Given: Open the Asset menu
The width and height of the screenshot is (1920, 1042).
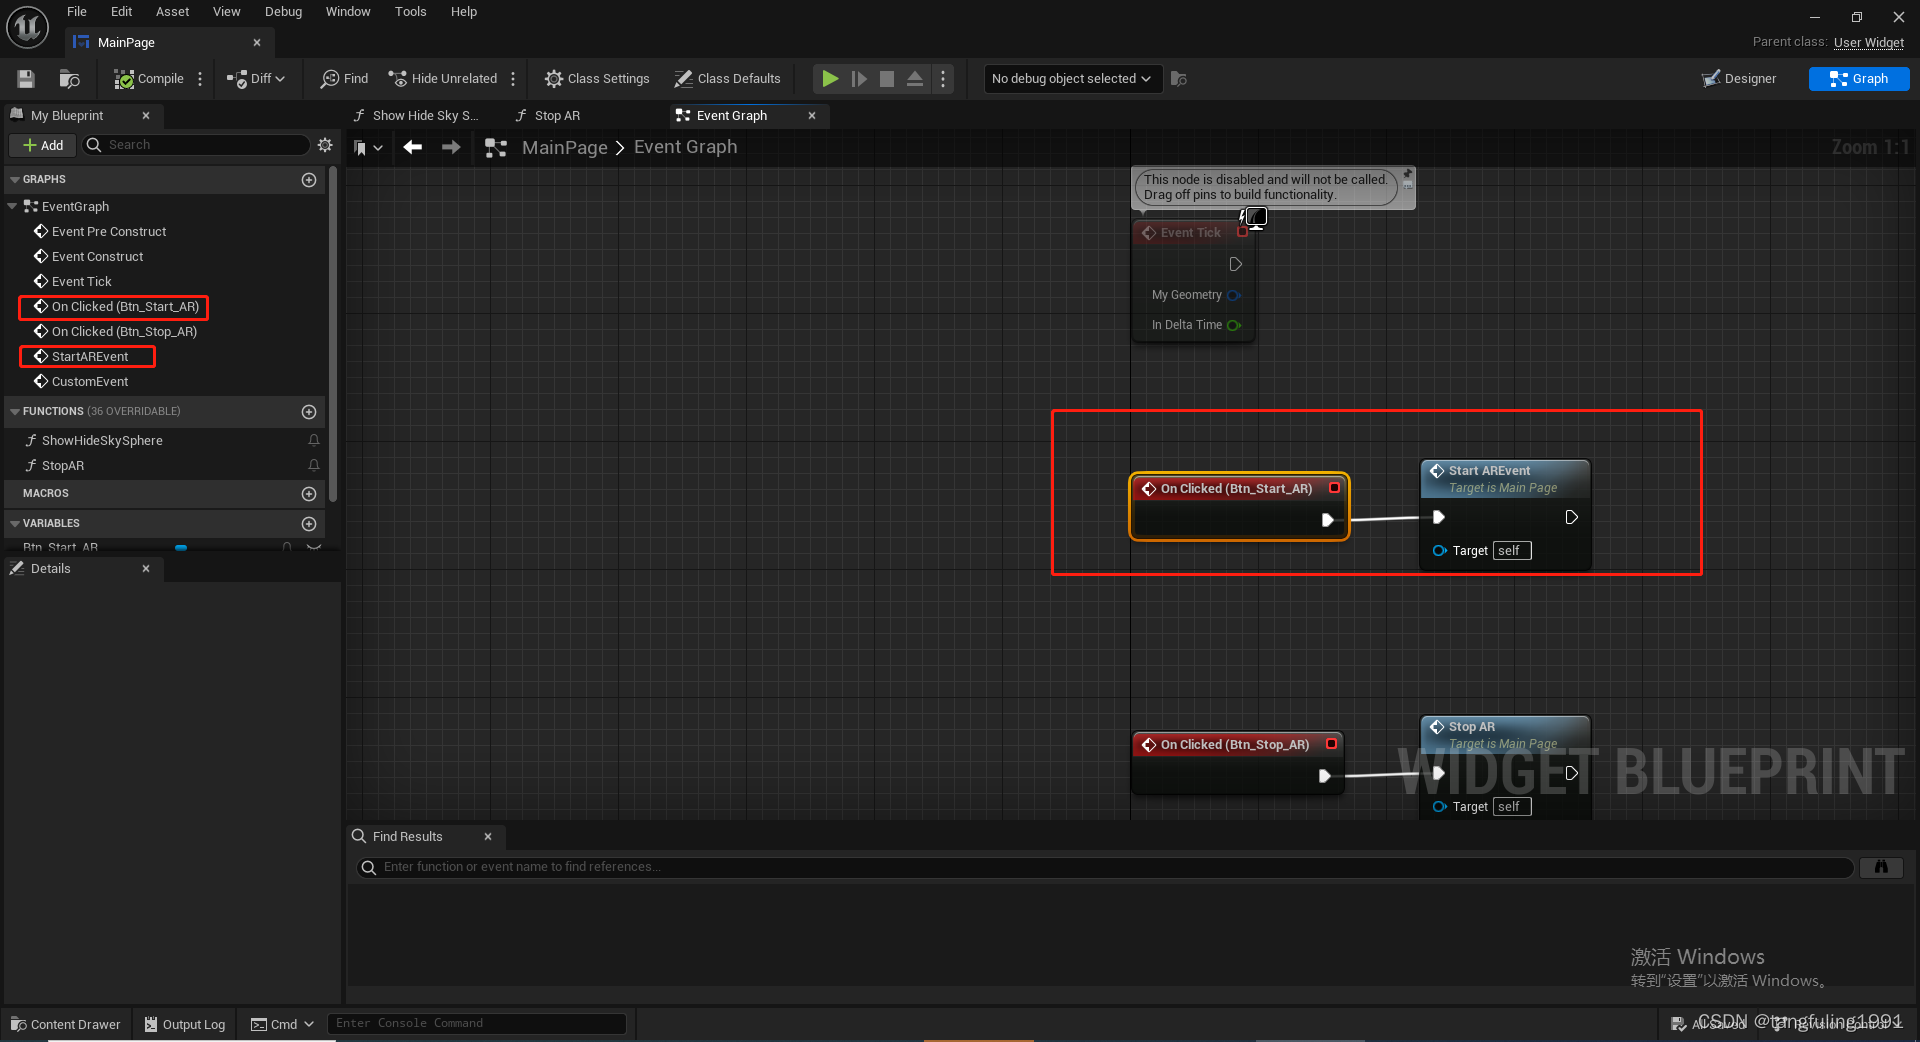Looking at the screenshot, I should [x=172, y=12].
